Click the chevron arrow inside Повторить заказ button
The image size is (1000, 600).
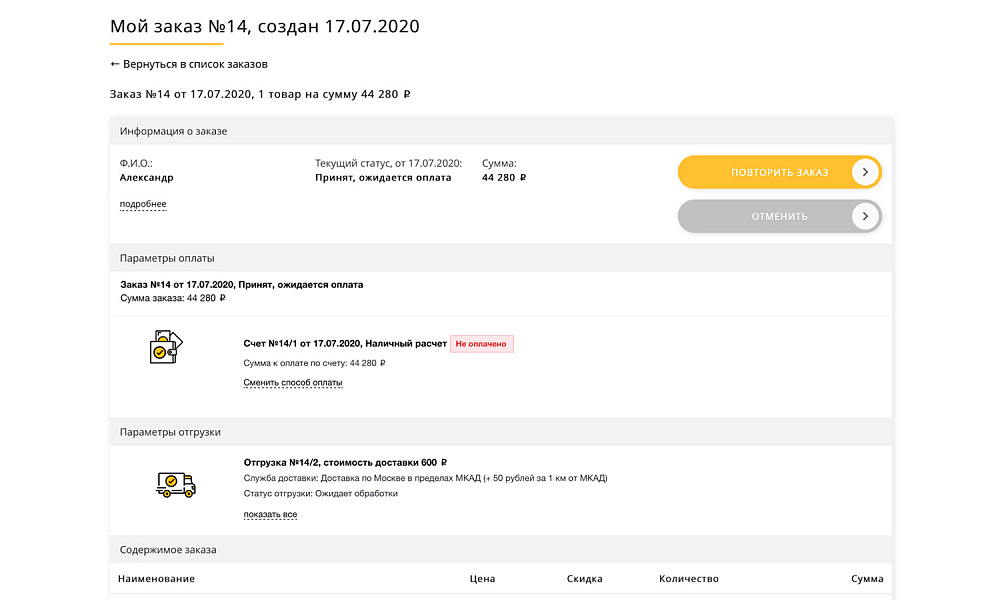coord(864,172)
